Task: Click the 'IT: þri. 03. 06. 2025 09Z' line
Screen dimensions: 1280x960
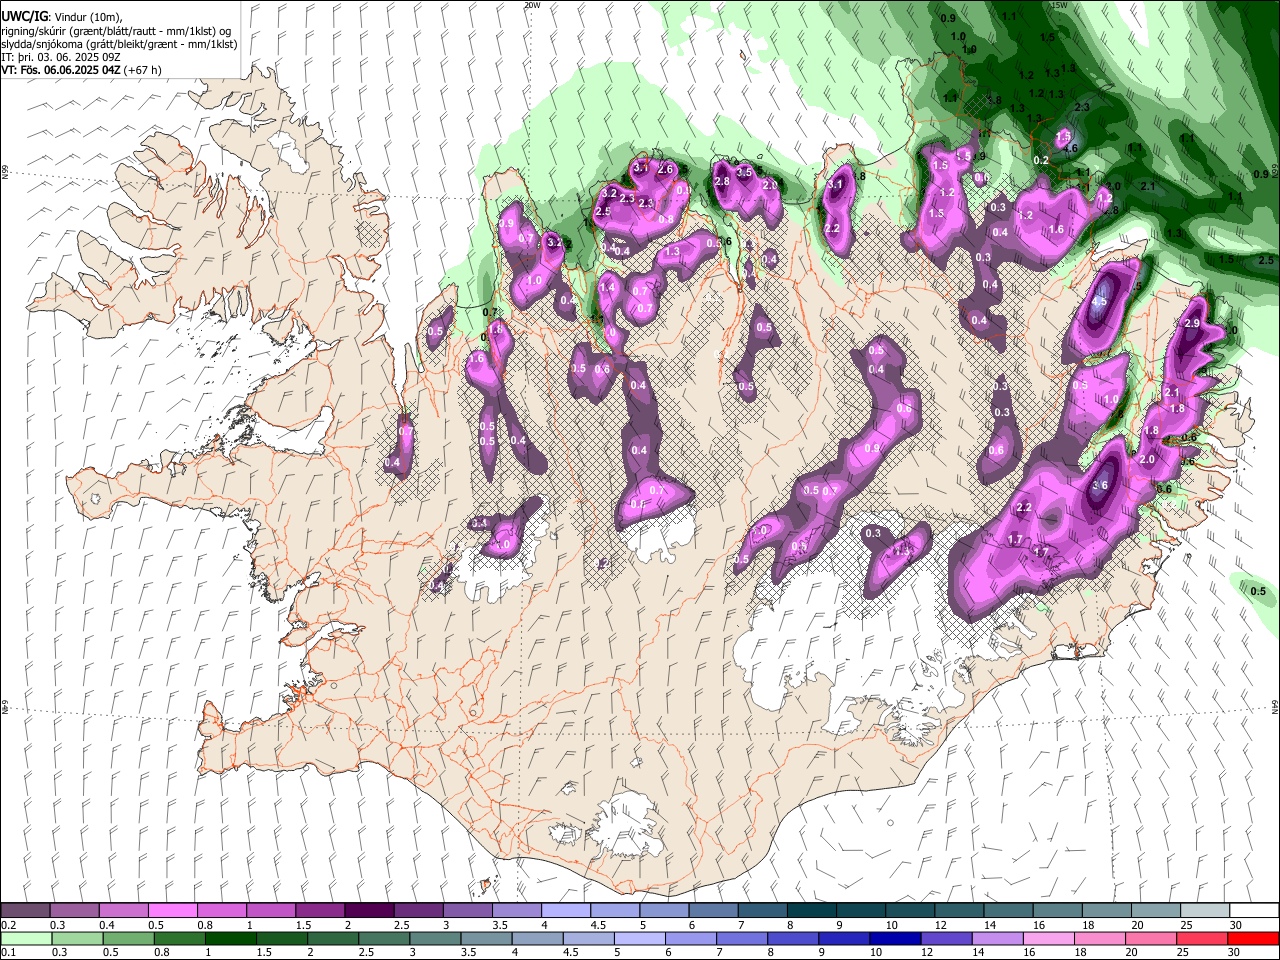Action: pos(62,57)
